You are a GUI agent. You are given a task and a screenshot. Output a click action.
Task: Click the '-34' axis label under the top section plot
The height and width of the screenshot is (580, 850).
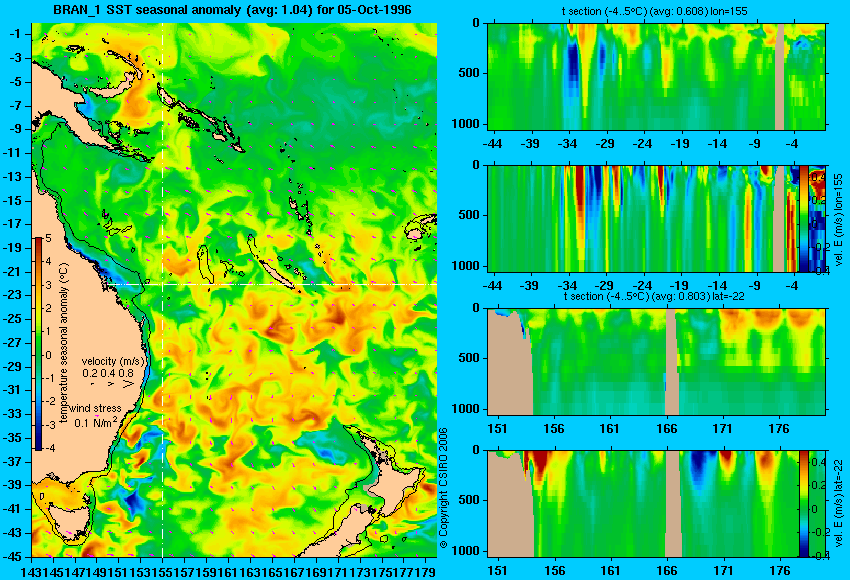[567, 144]
